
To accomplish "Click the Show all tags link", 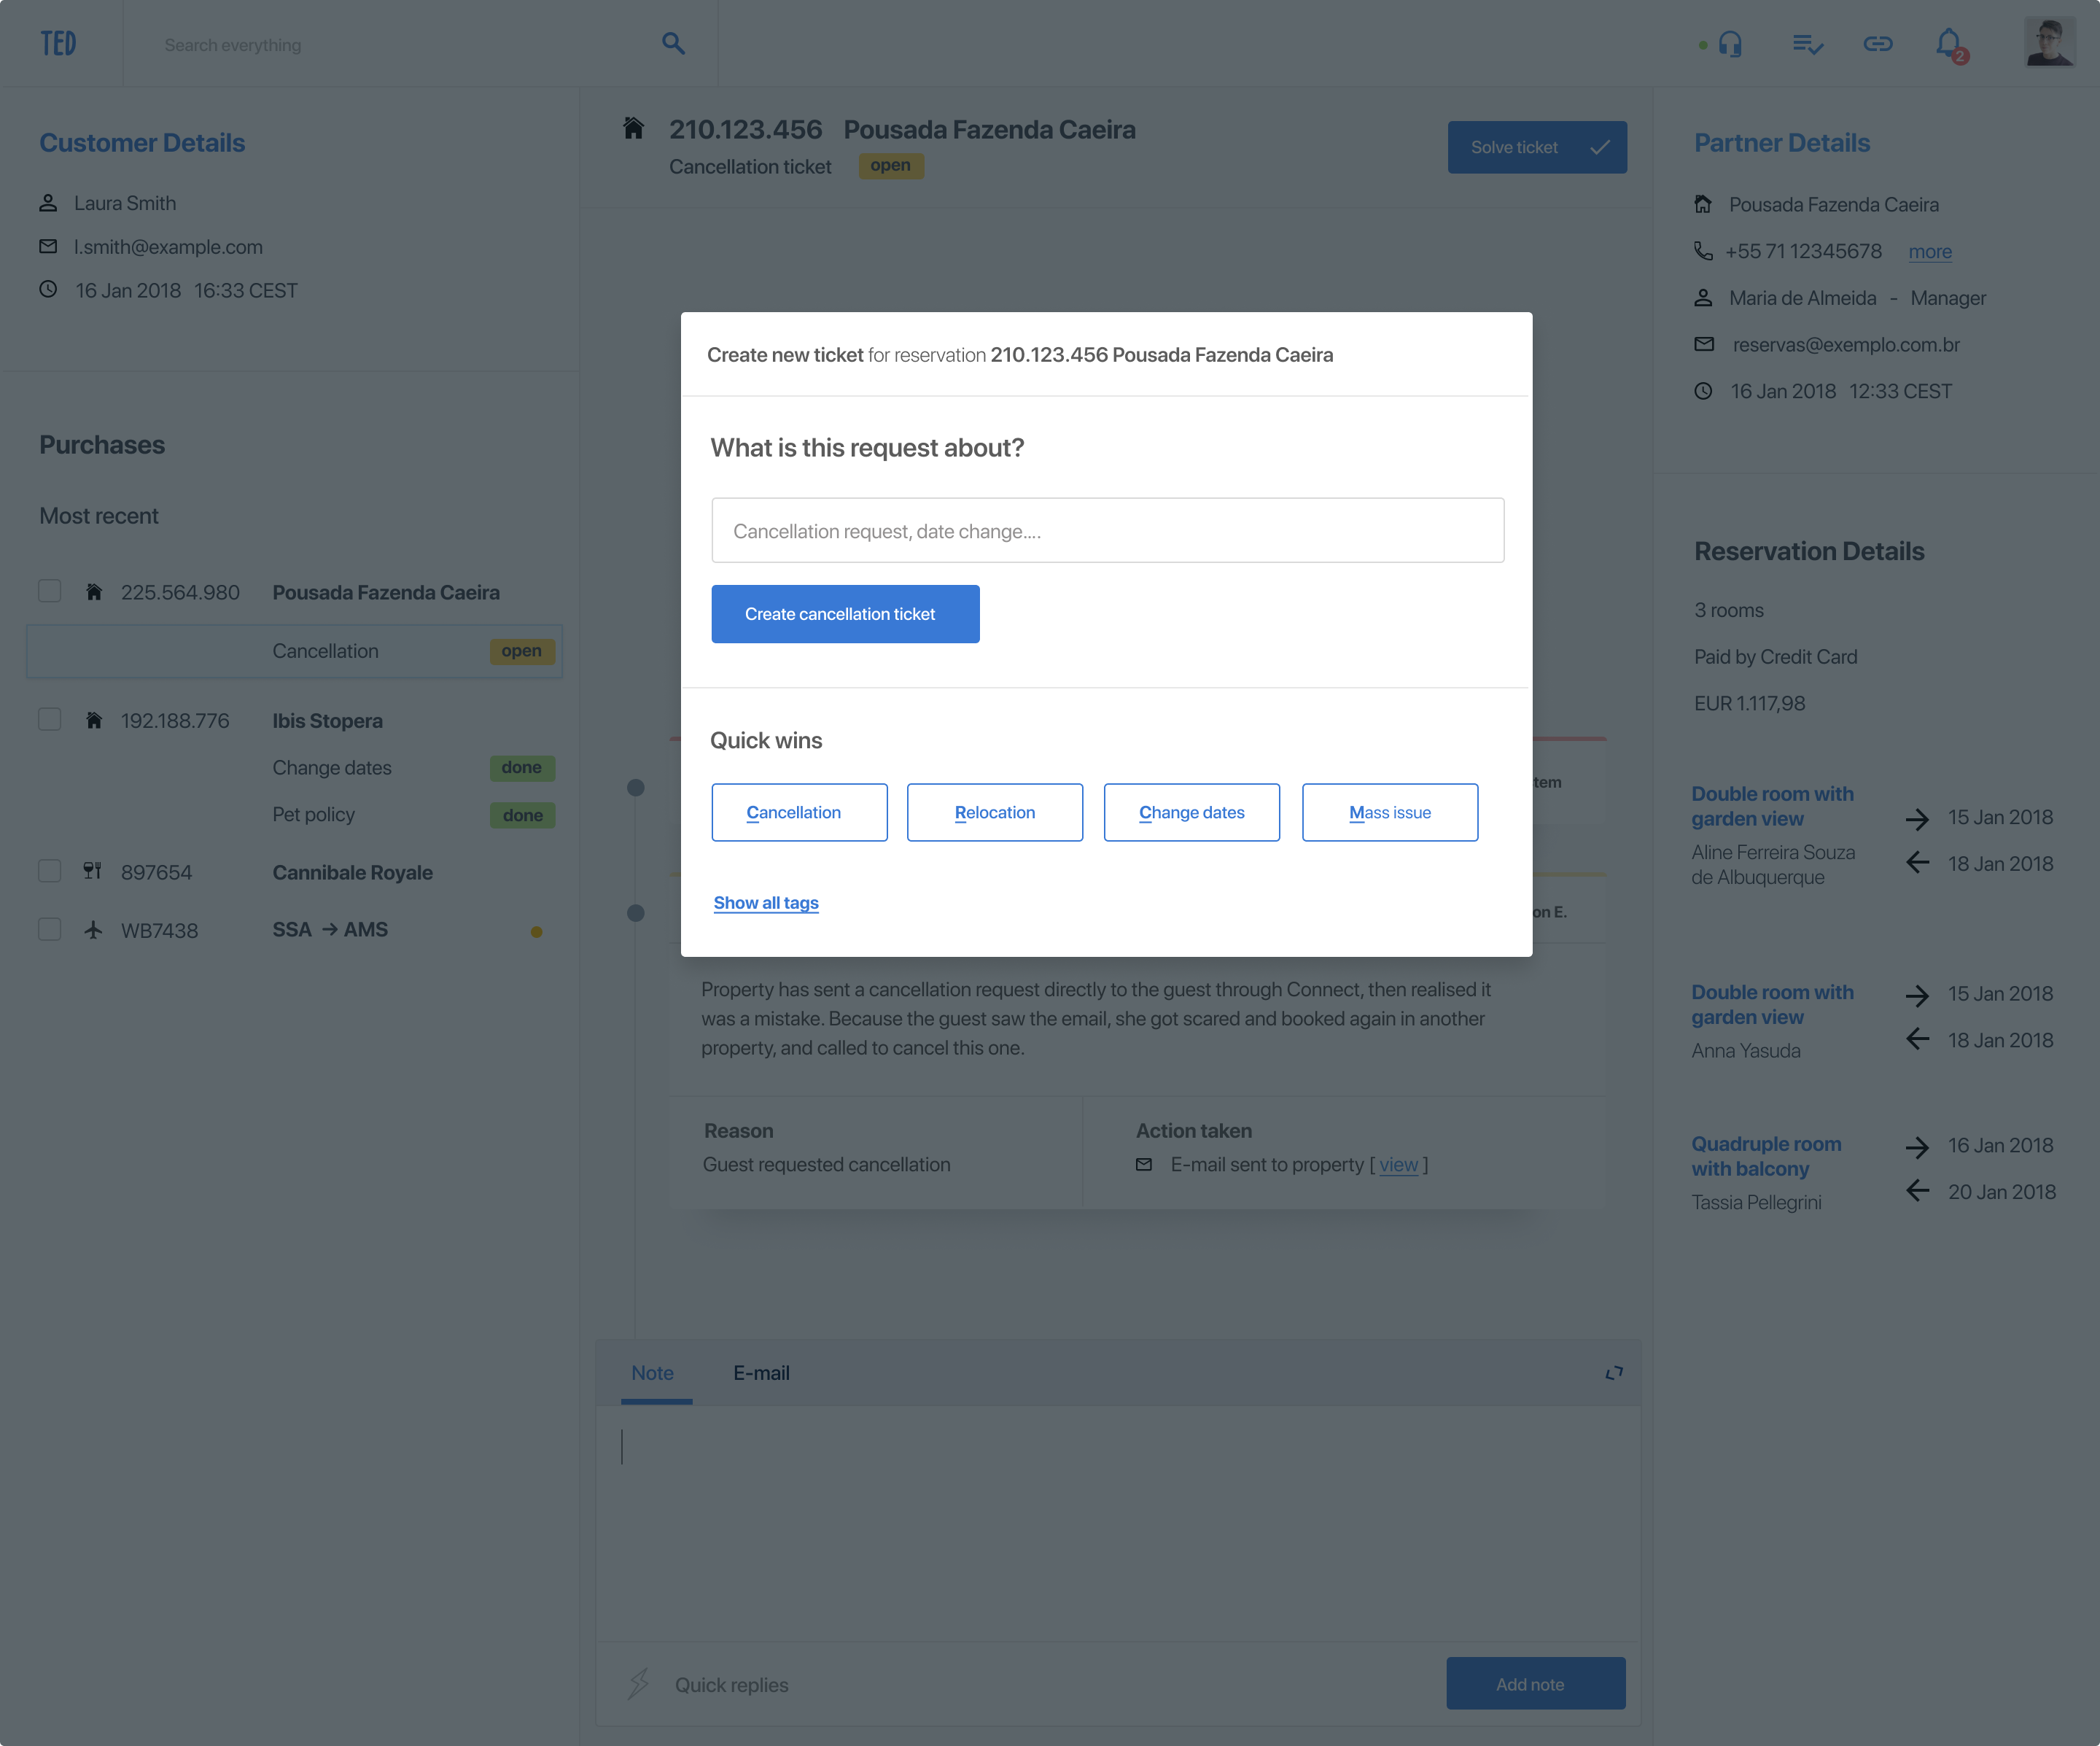I will point(766,902).
